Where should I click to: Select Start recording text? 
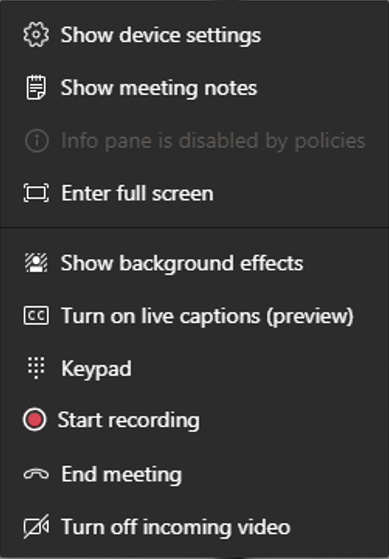(128, 421)
